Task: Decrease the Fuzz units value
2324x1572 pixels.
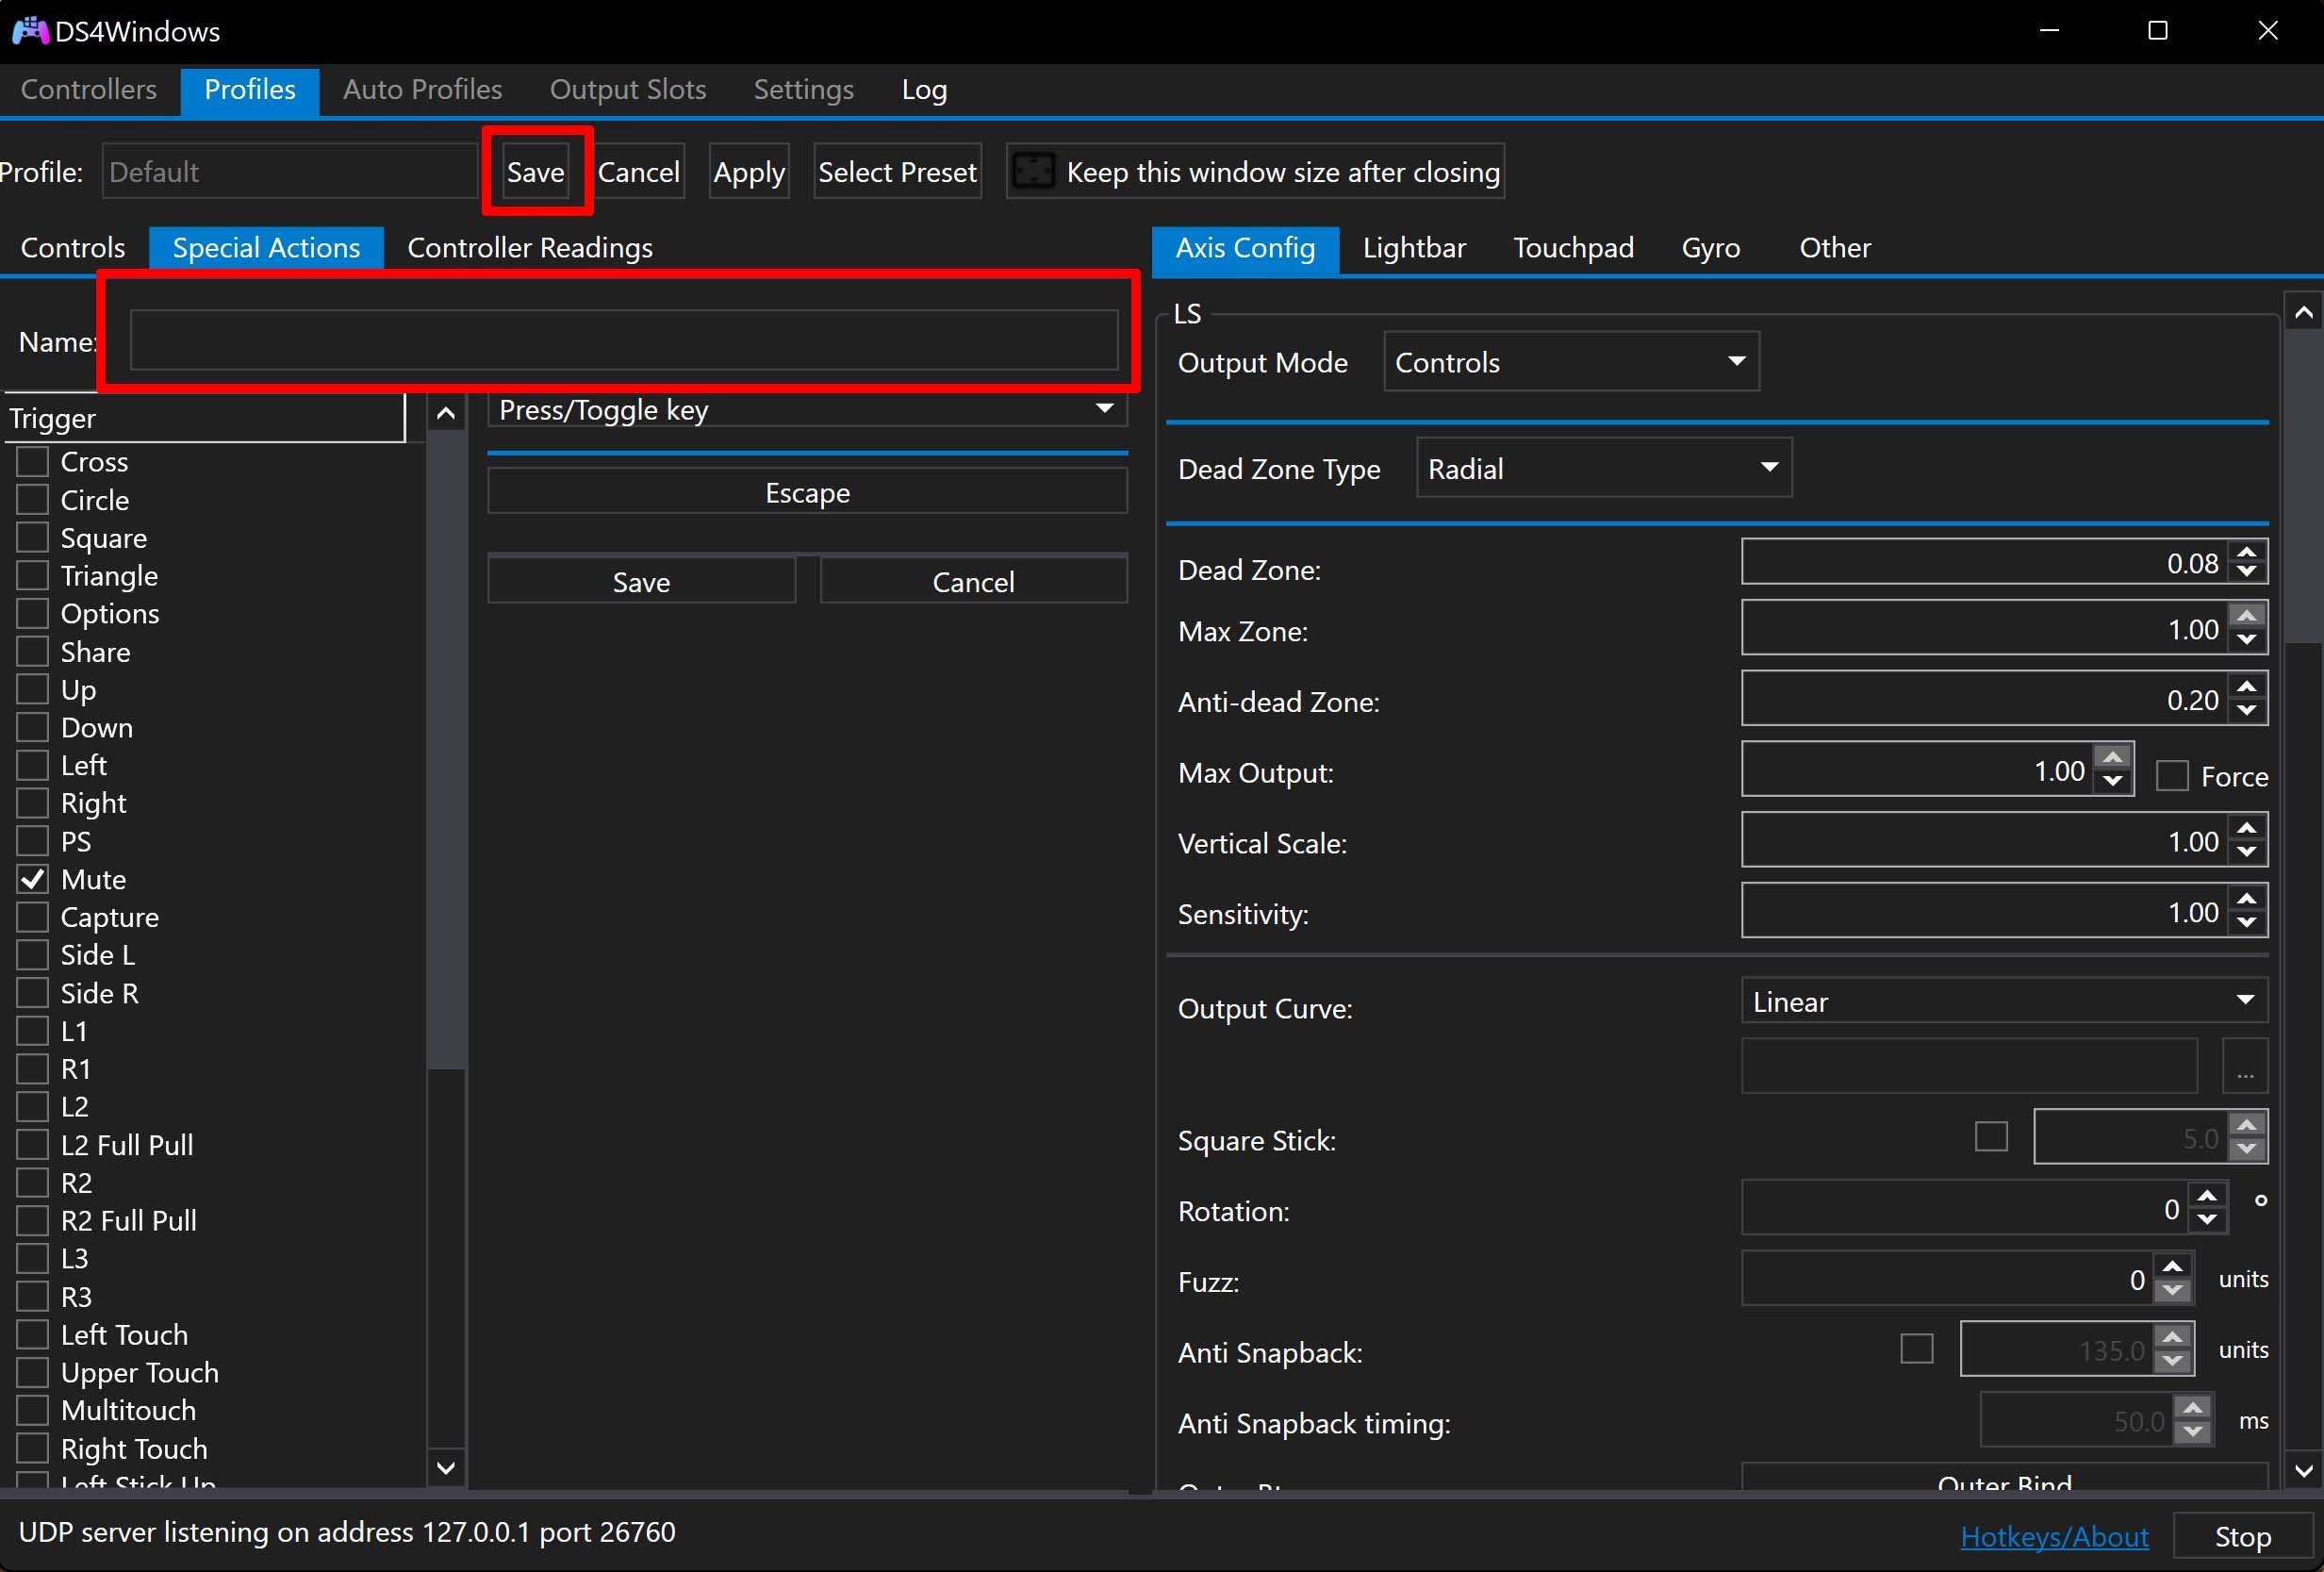Action: [2172, 1290]
